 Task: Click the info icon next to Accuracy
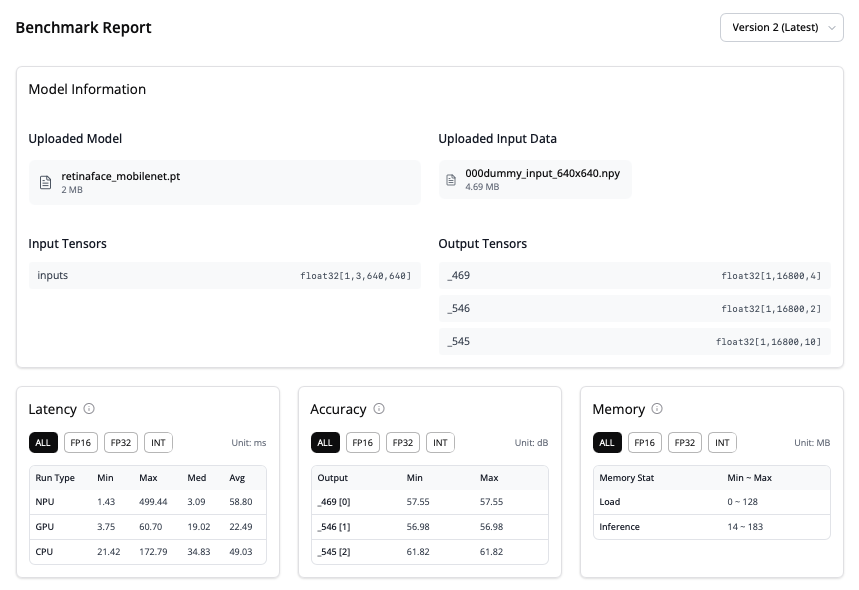379,409
